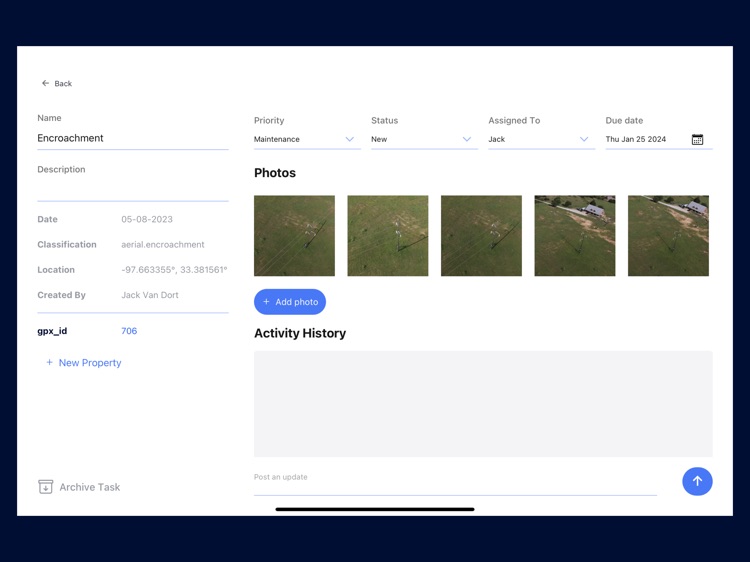Click the Thu Jan 25 2024 date field
750x562 pixels.
pyautogui.click(x=659, y=139)
